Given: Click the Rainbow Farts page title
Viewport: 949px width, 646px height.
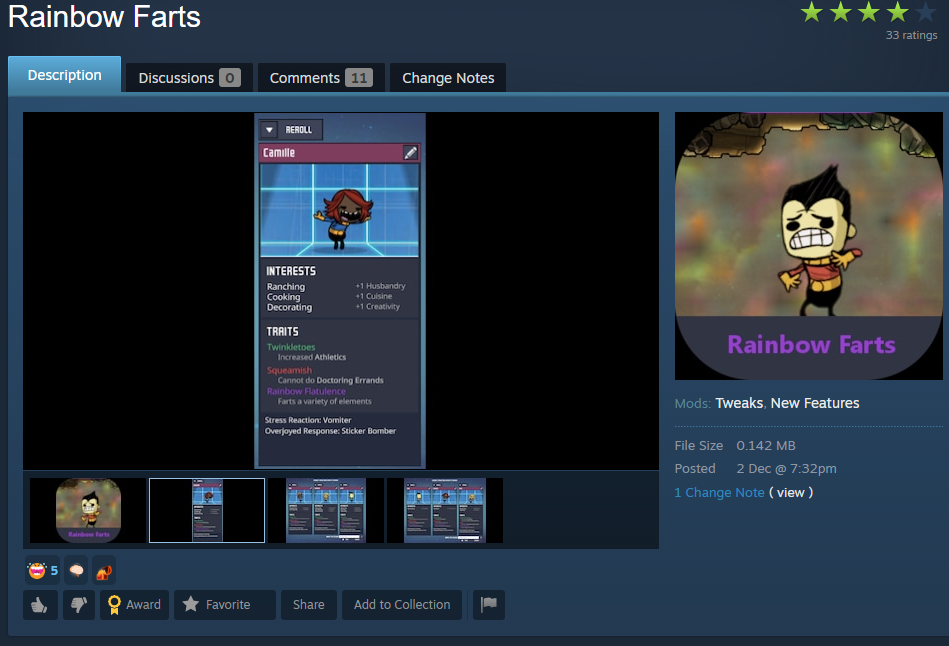Looking at the screenshot, I should pyautogui.click(x=104, y=16).
